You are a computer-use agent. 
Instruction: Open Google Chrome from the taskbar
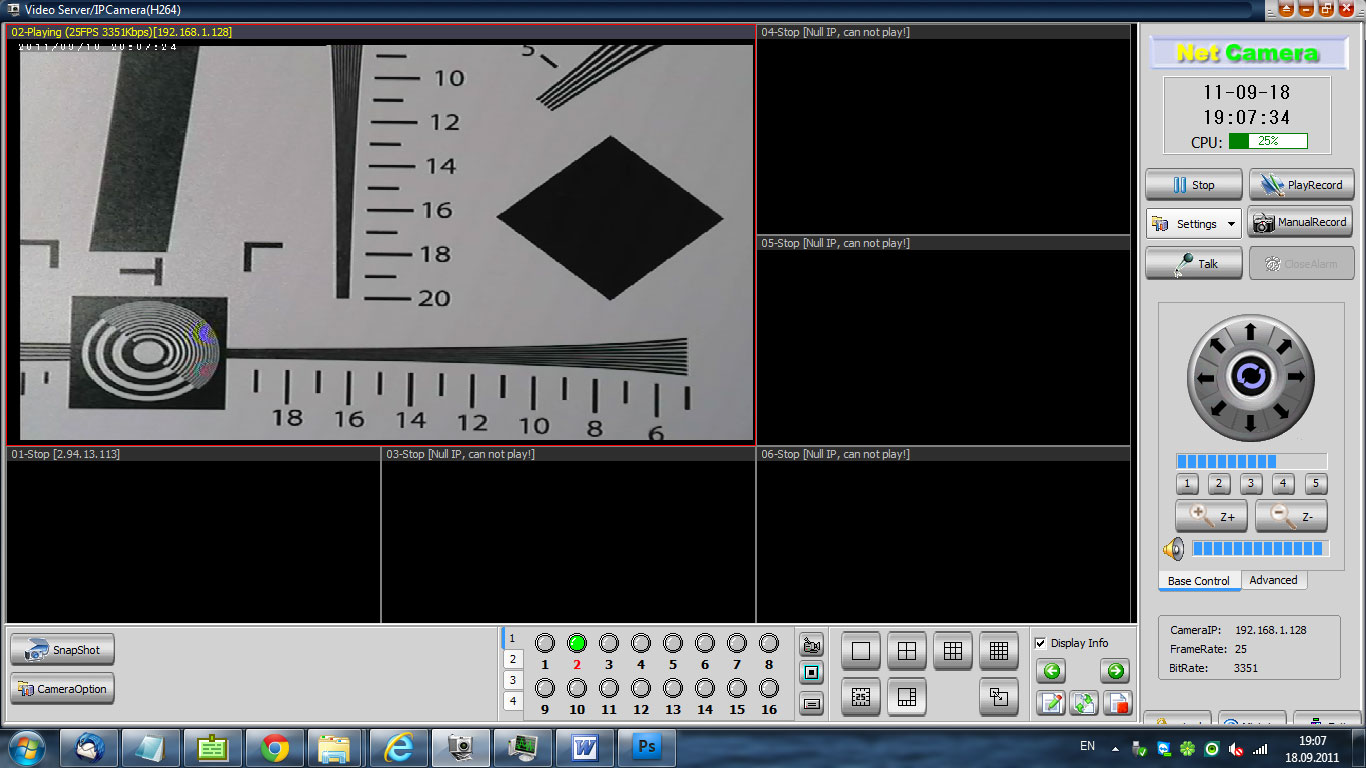275,748
